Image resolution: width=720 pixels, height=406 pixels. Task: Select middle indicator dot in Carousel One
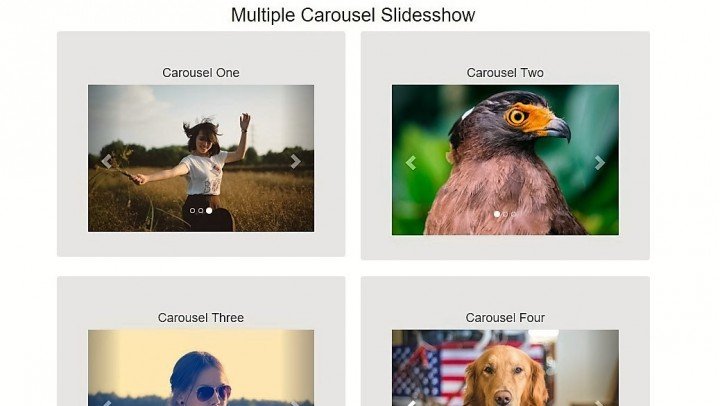pyautogui.click(x=201, y=211)
